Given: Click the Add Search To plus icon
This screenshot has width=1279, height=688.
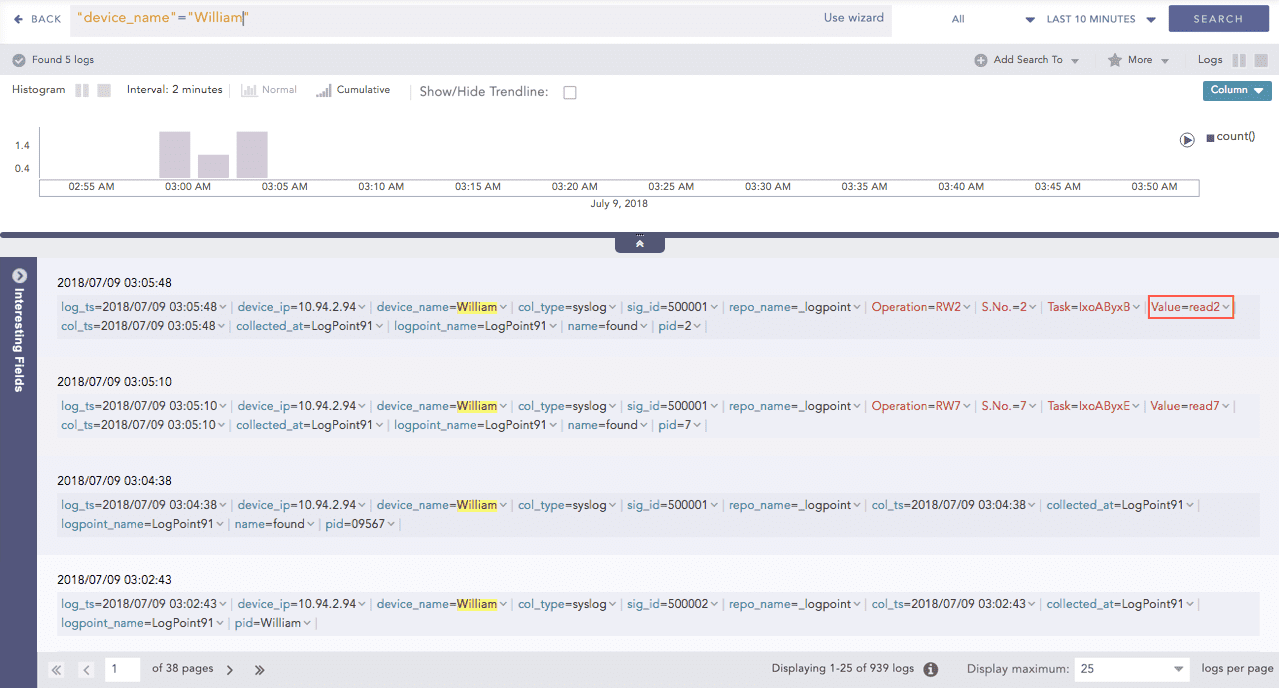Looking at the screenshot, I should tap(982, 59).
